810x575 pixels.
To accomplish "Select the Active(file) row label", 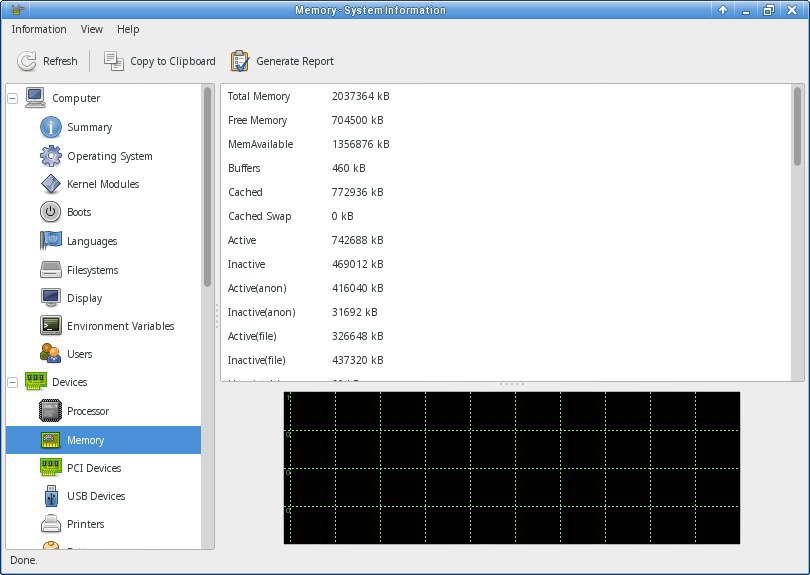I will 252,336.
